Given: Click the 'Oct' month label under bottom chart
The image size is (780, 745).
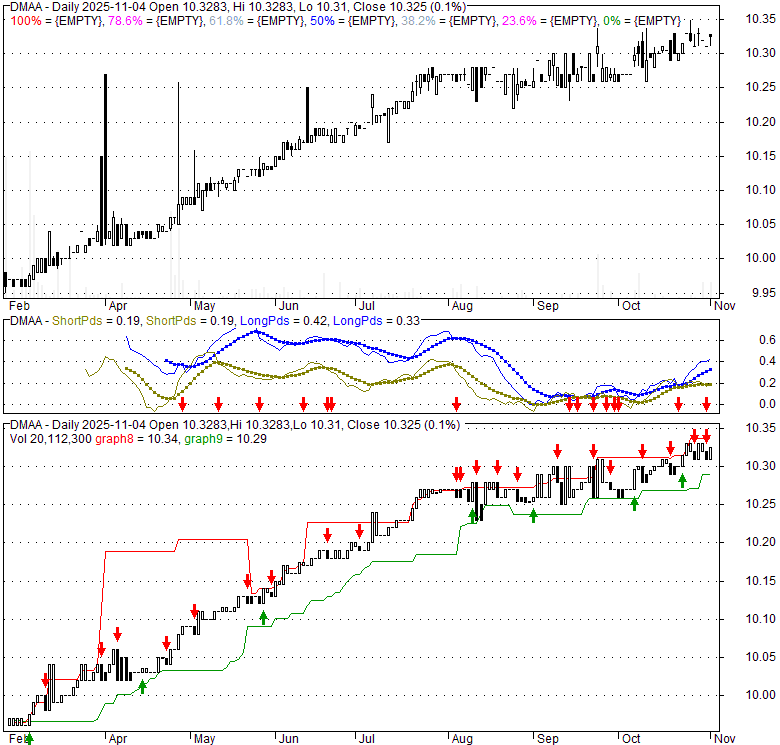Looking at the screenshot, I should coord(631,739).
